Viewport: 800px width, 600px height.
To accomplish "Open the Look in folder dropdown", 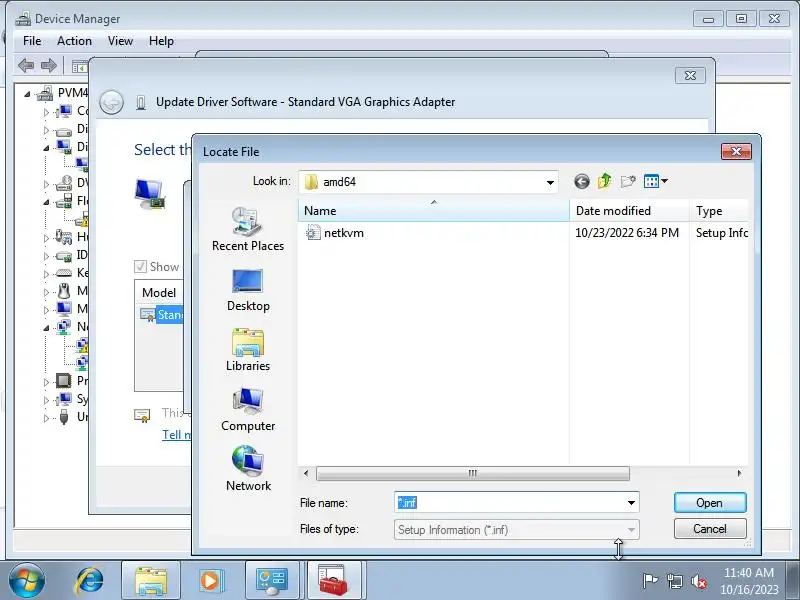I will click(x=550, y=182).
